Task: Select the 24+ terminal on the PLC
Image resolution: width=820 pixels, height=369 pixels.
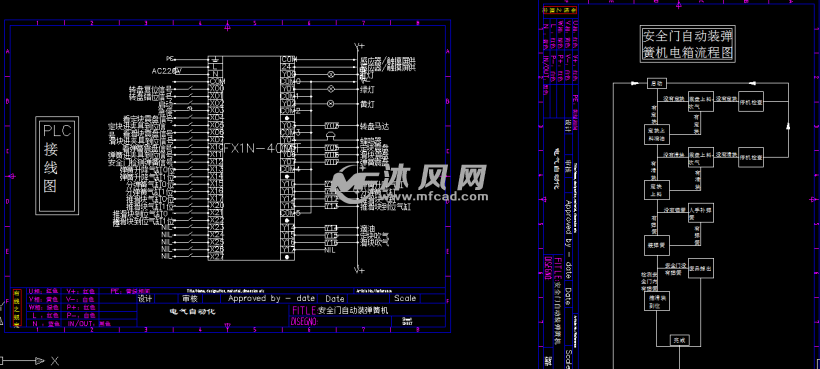Action: click(x=289, y=66)
